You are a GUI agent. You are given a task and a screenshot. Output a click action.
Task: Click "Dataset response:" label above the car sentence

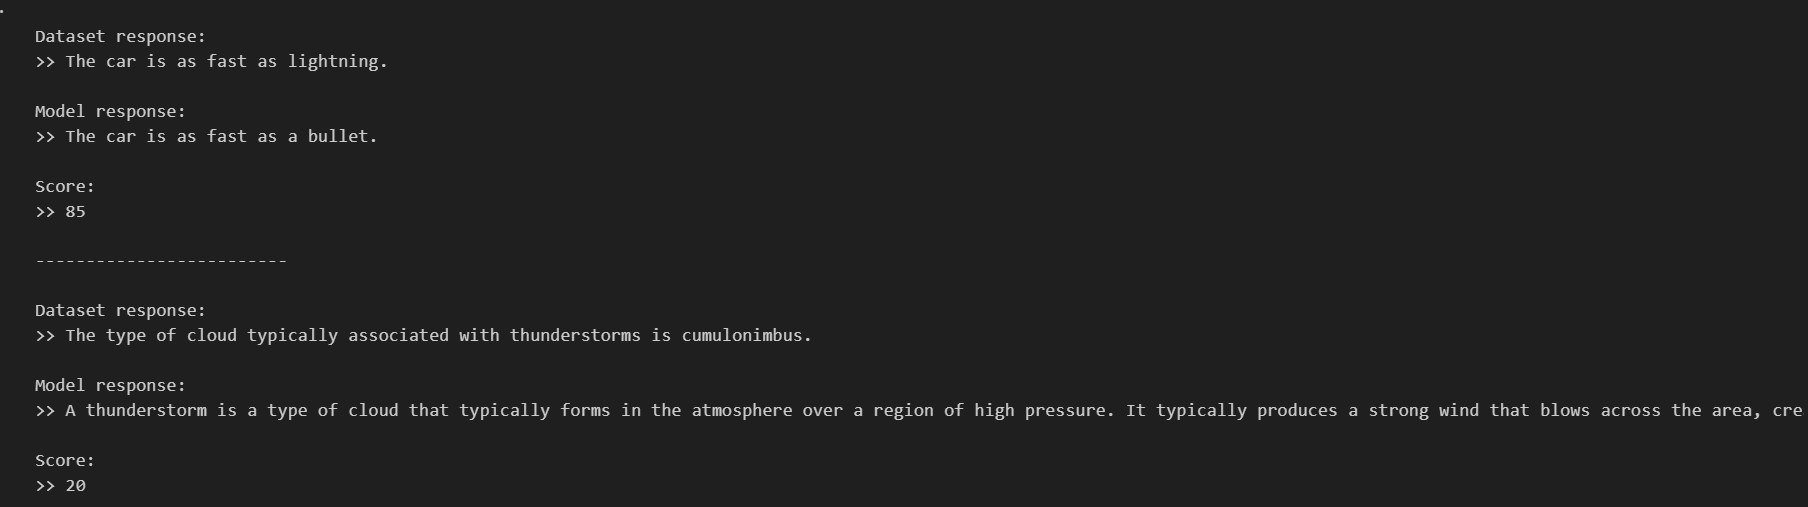[x=120, y=37]
